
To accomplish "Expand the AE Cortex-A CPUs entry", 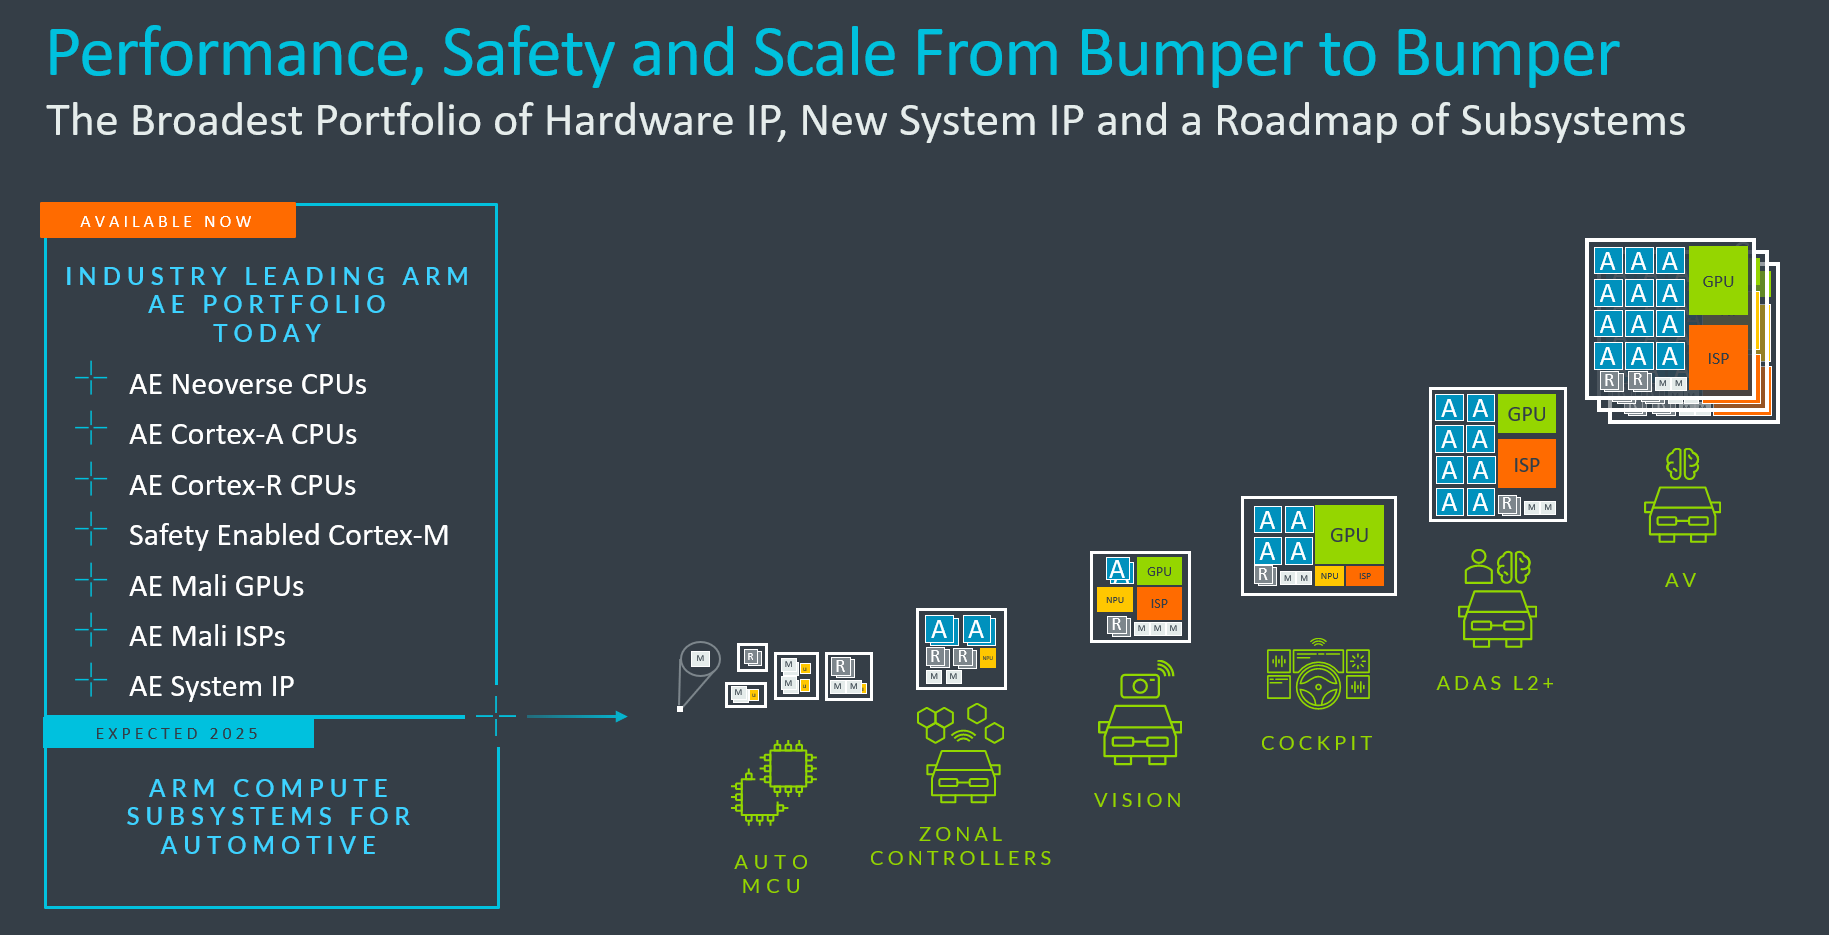I will tap(90, 429).
